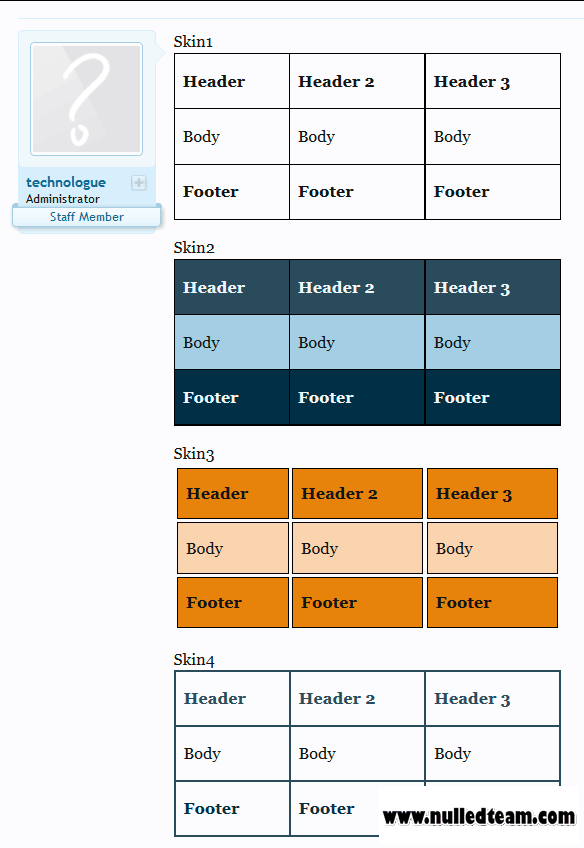Click the default avatar question mark image
Viewport: 584px width, 848px height.
tap(87, 99)
